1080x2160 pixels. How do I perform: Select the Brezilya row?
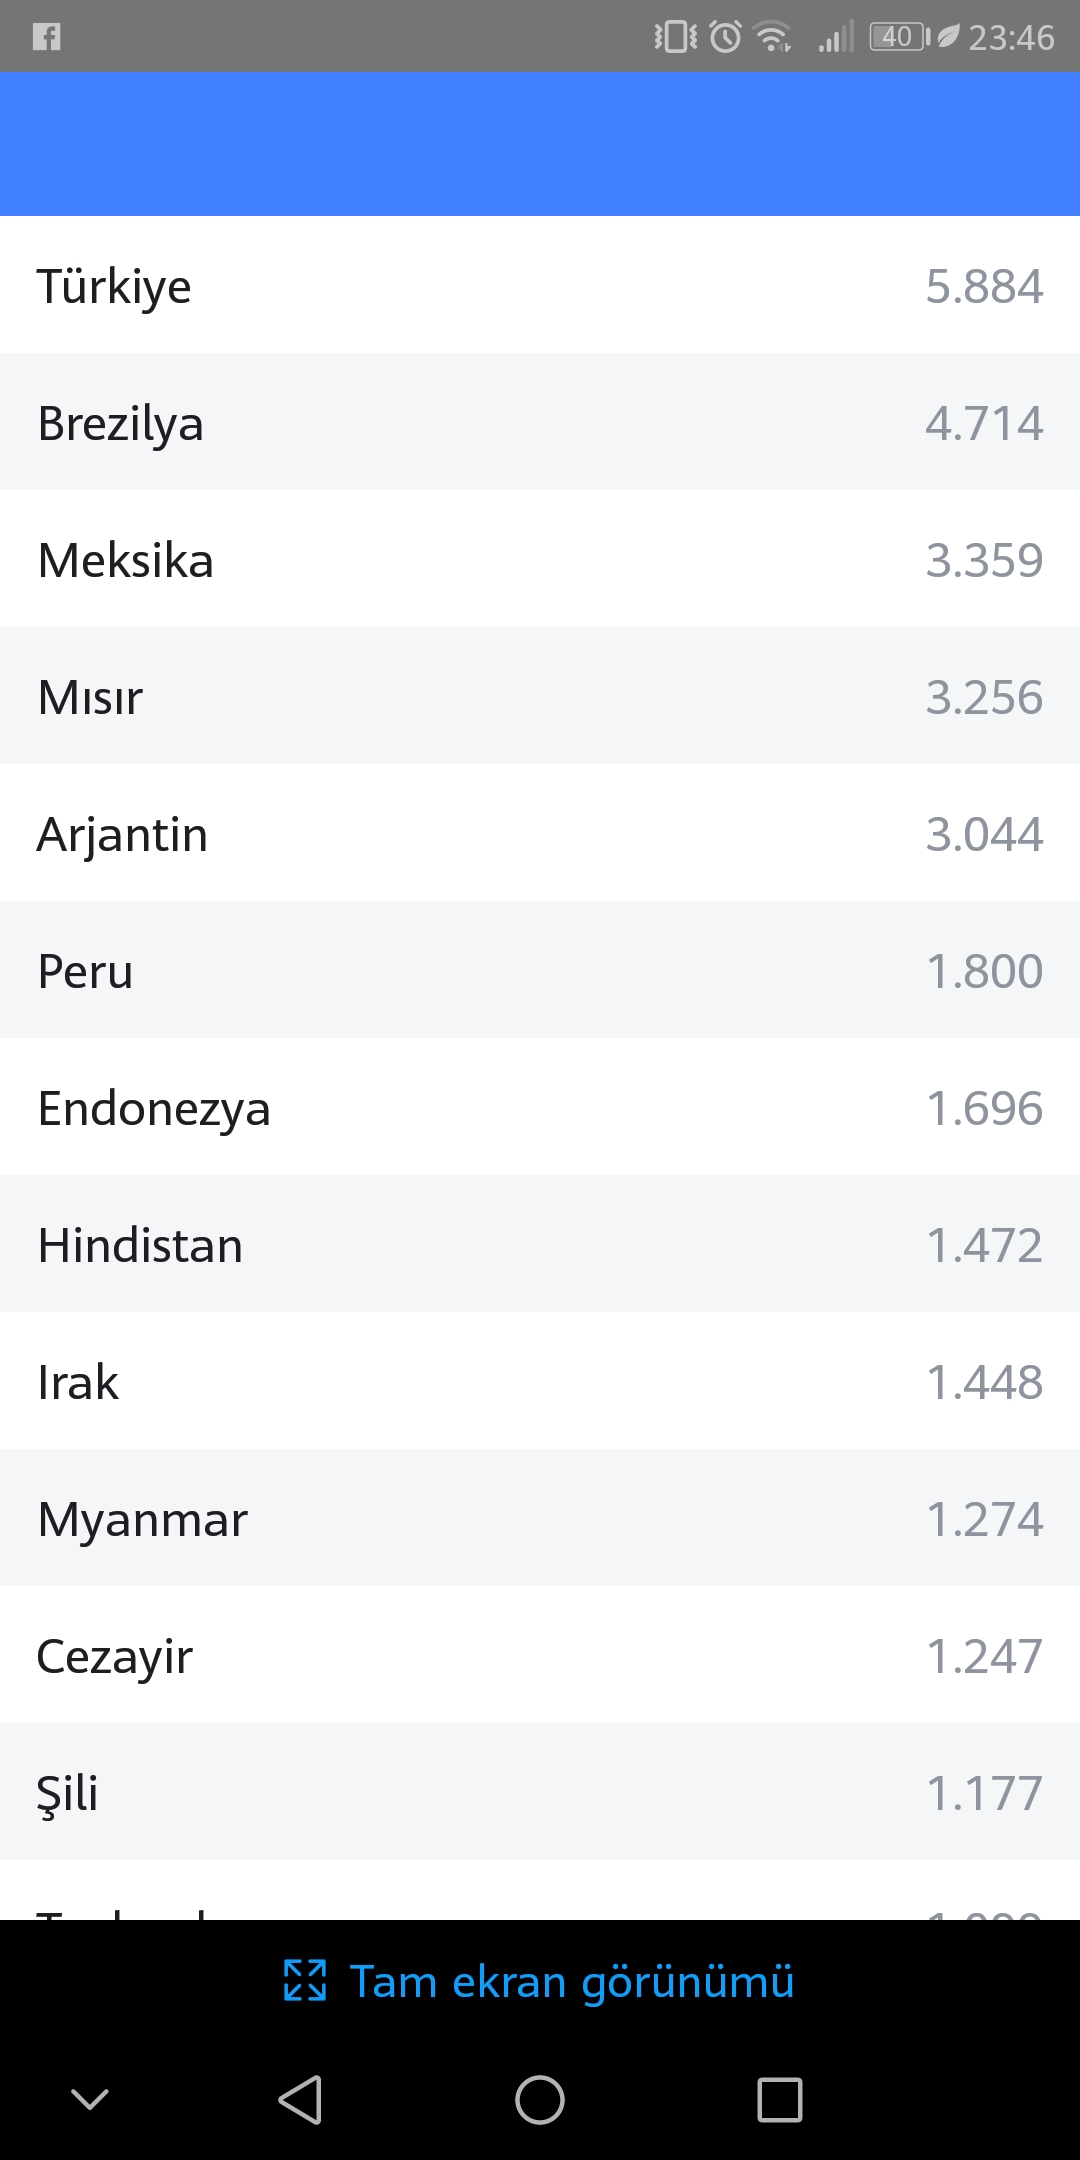[x=540, y=422]
